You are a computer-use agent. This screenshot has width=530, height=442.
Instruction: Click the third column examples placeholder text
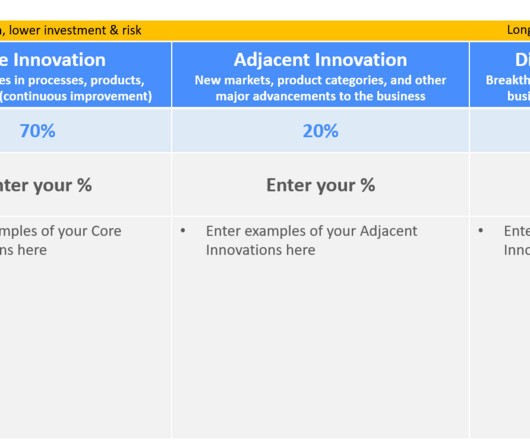(517, 241)
